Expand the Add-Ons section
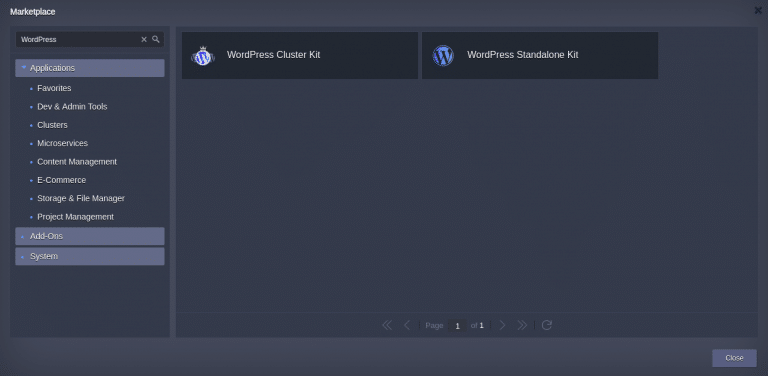 point(90,236)
